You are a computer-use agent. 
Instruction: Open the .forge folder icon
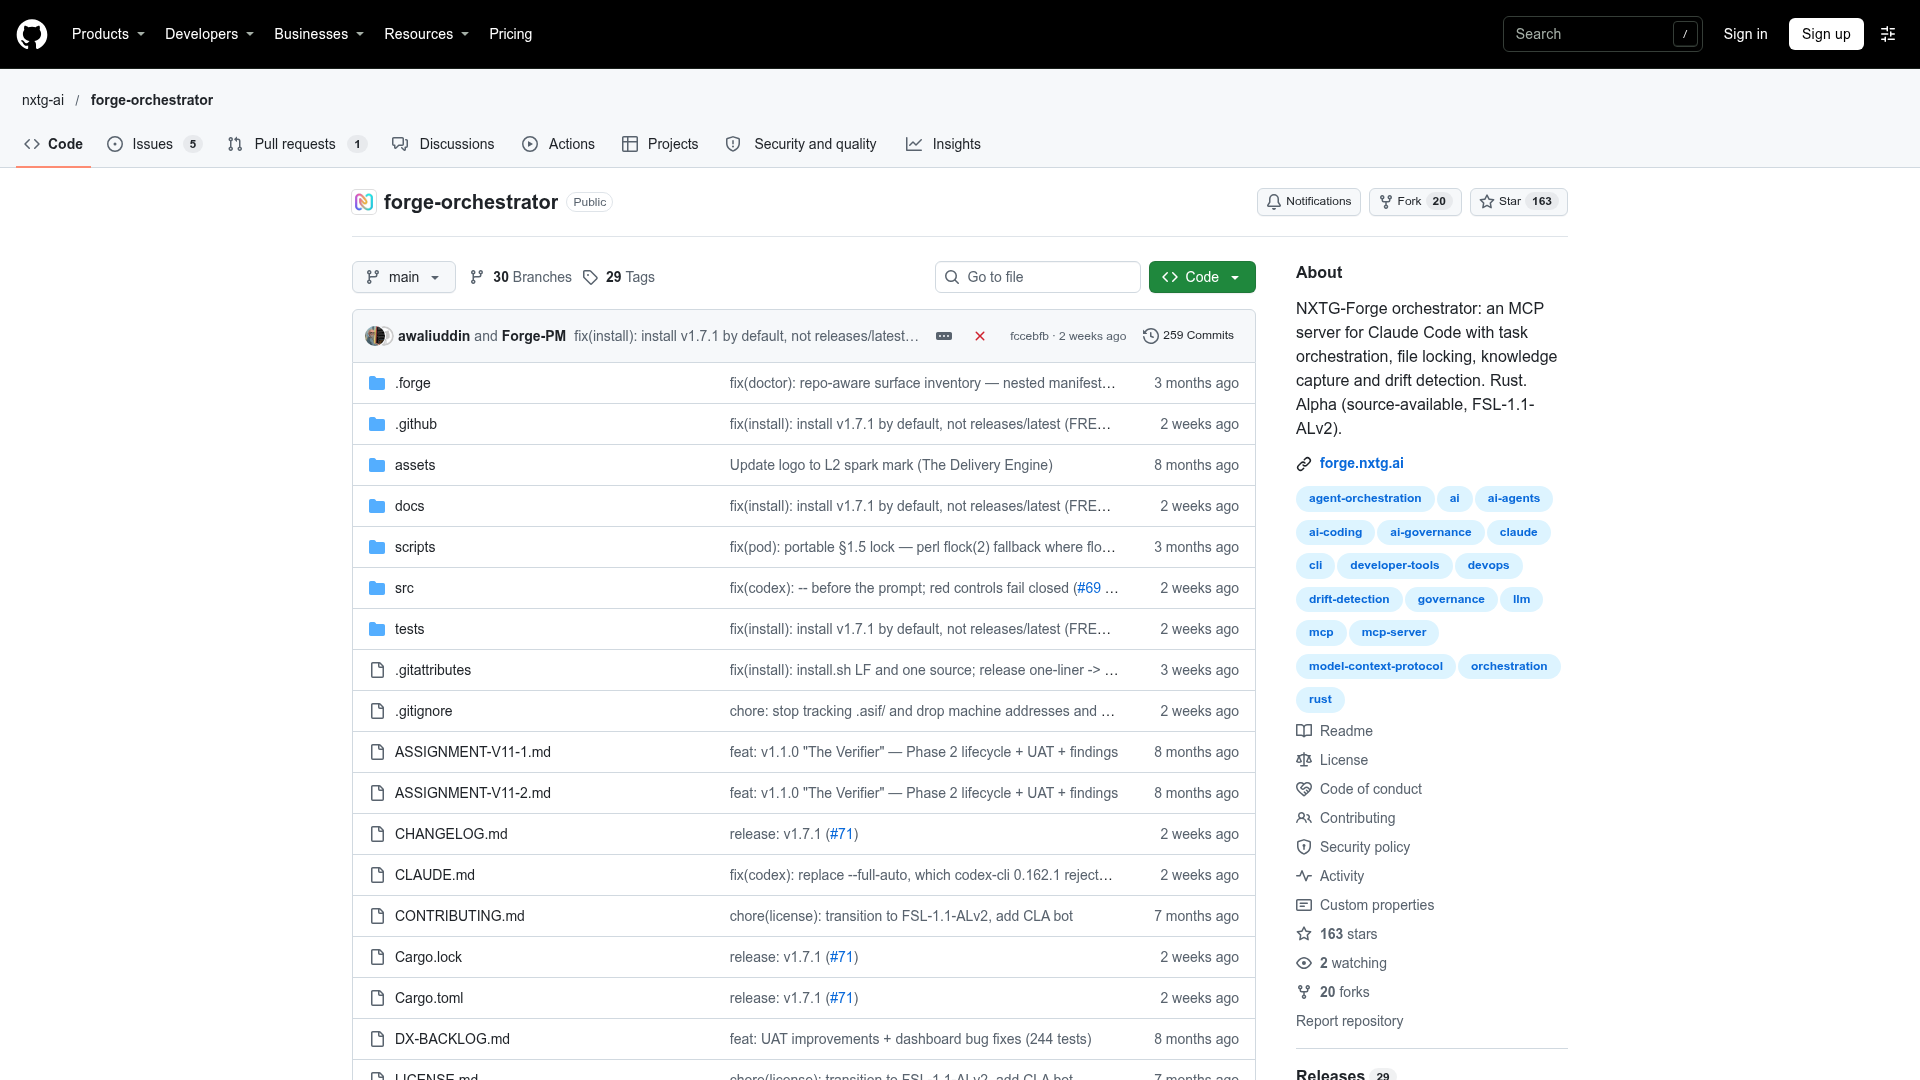click(377, 383)
